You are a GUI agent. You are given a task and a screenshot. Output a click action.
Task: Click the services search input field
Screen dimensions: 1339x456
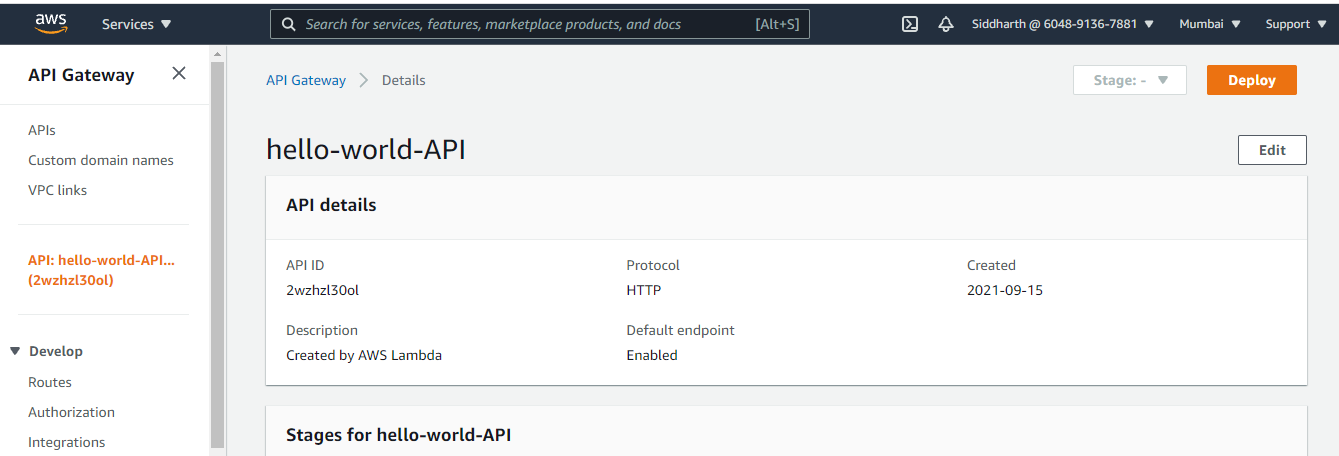[x=525, y=24]
